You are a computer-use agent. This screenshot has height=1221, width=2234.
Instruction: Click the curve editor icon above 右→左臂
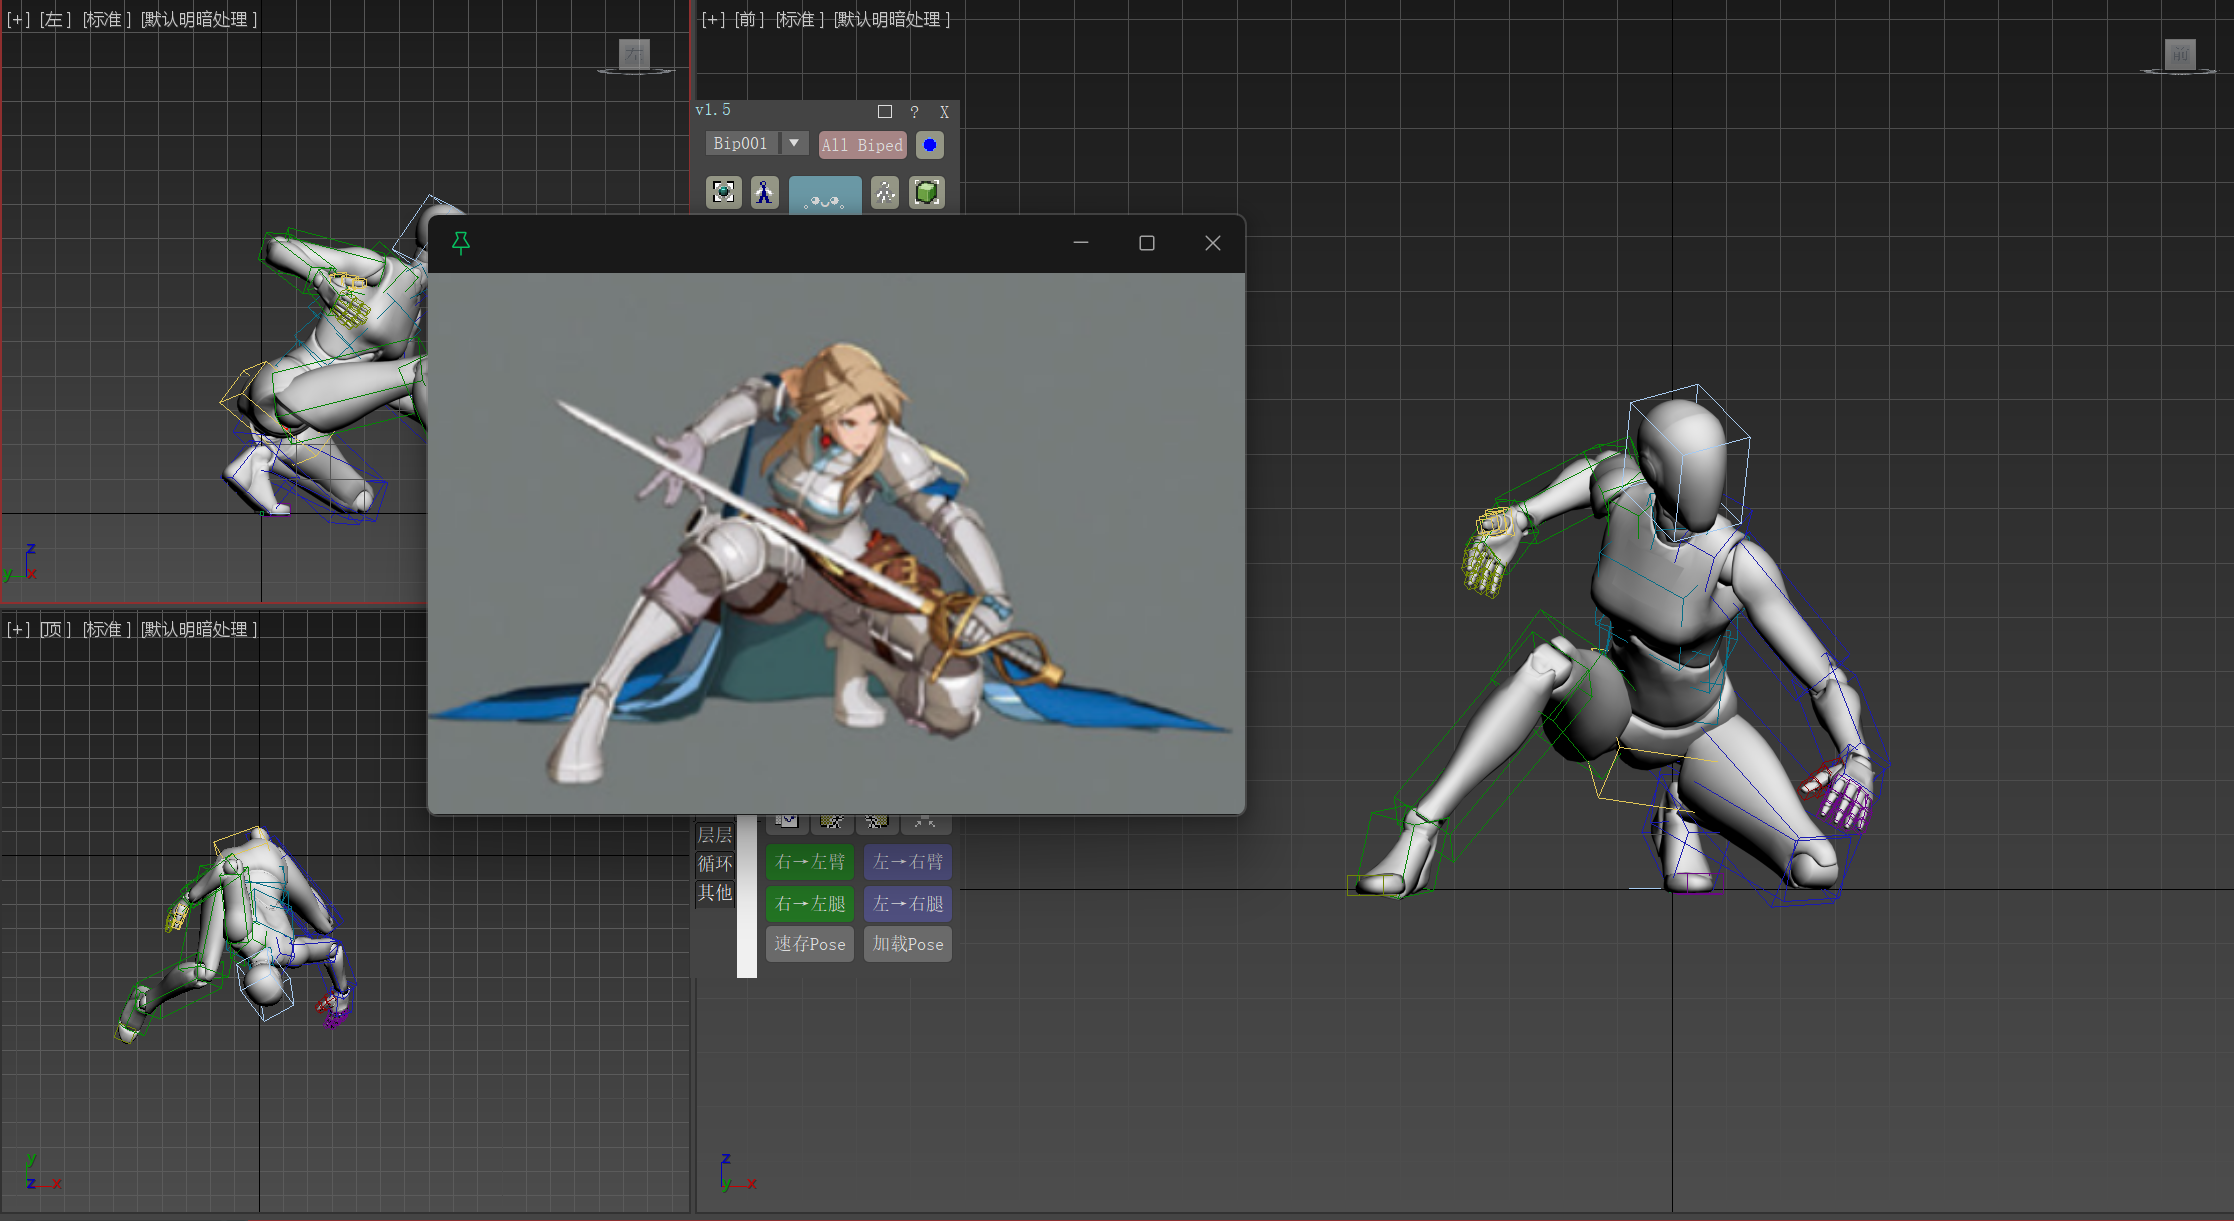click(787, 823)
